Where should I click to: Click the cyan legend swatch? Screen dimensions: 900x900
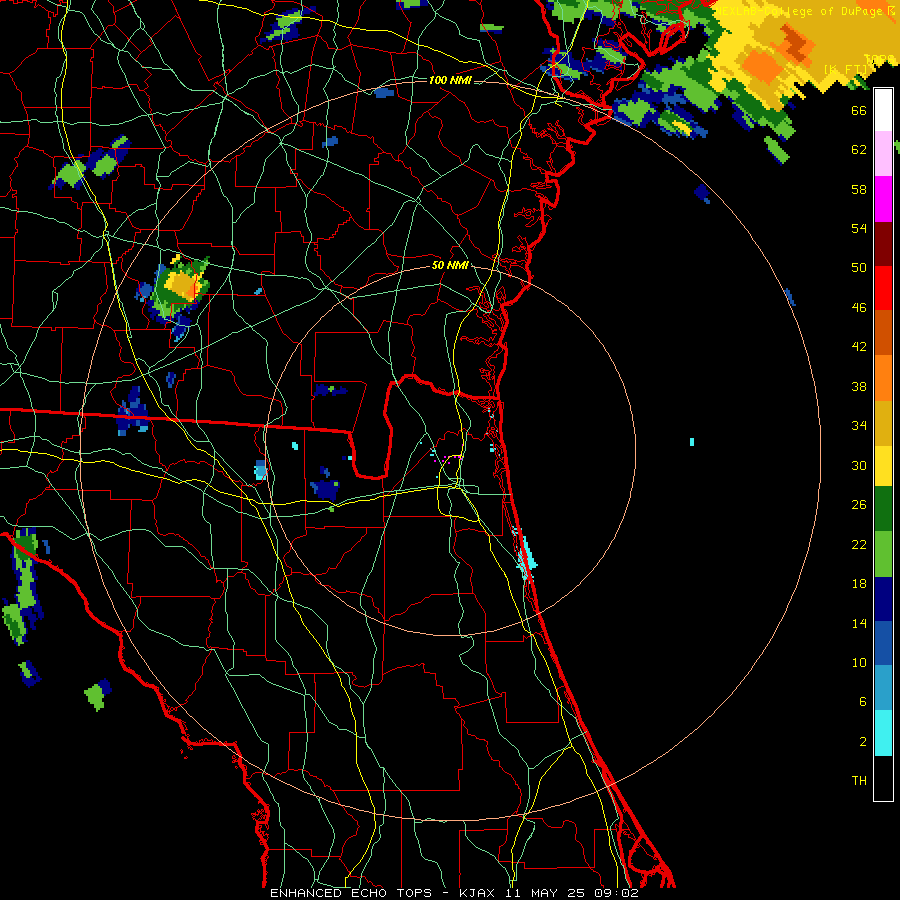coord(883,733)
